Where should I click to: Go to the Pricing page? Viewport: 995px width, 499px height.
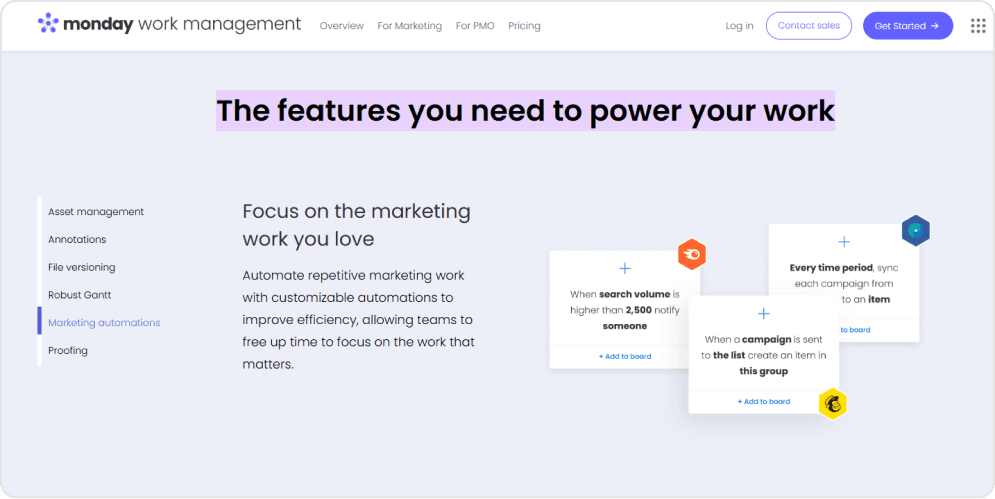coord(524,26)
